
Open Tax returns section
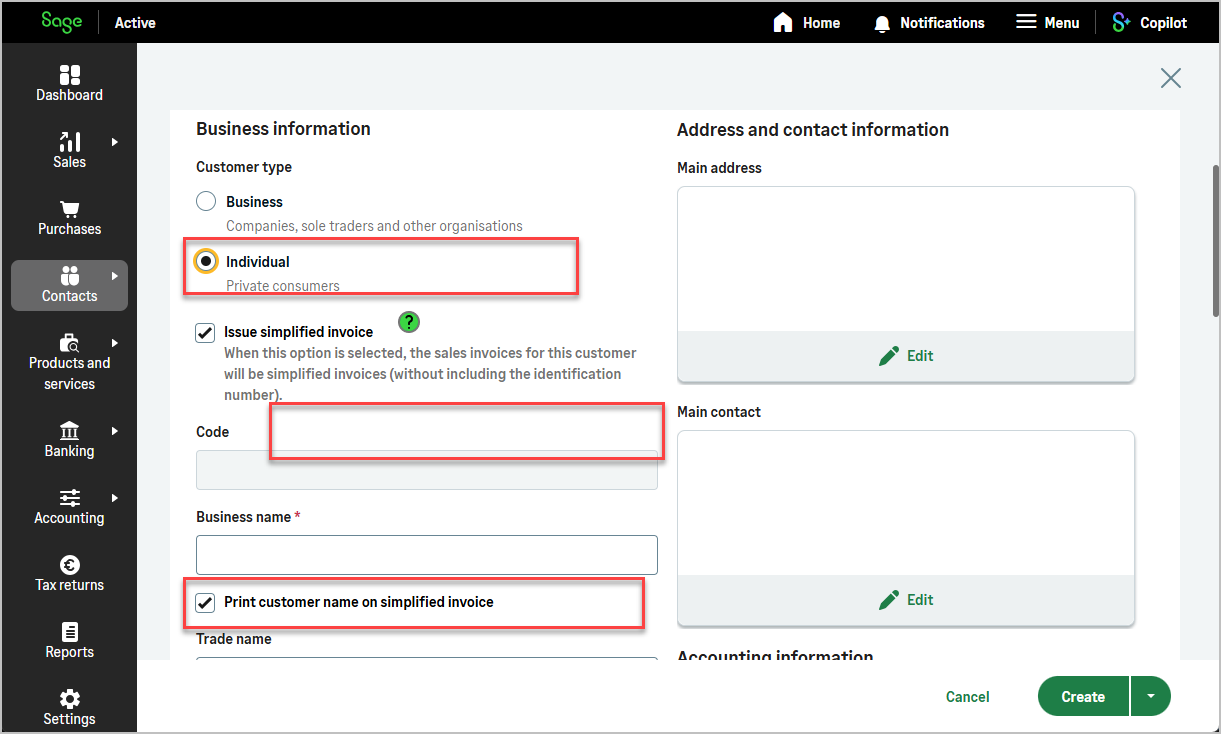click(x=69, y=574)
